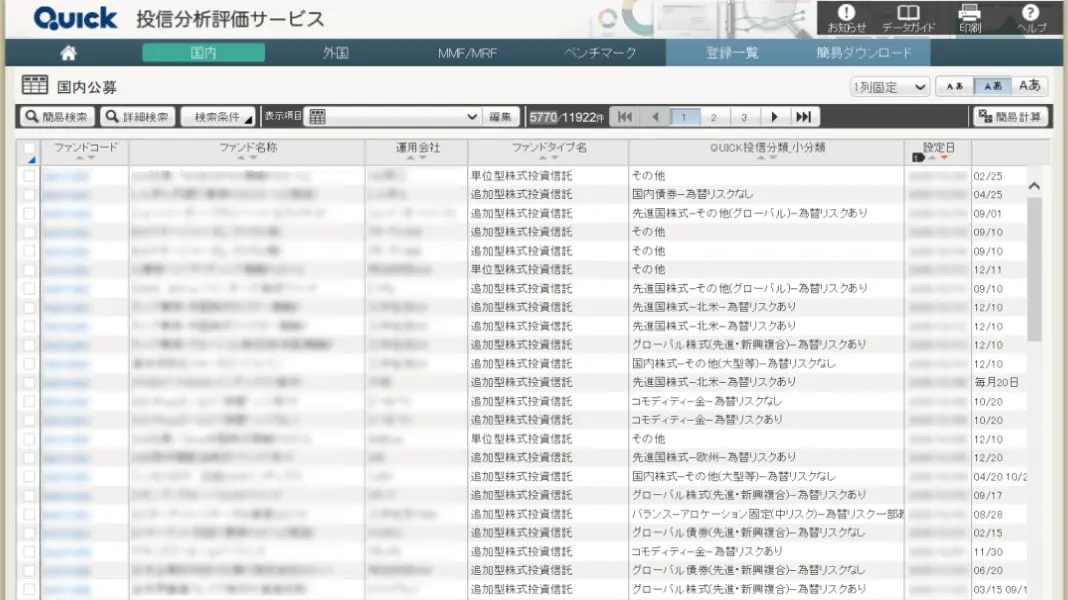
Task: Sort by QUICK投信分類_小分類 column arrows
Action: [766, 158]
